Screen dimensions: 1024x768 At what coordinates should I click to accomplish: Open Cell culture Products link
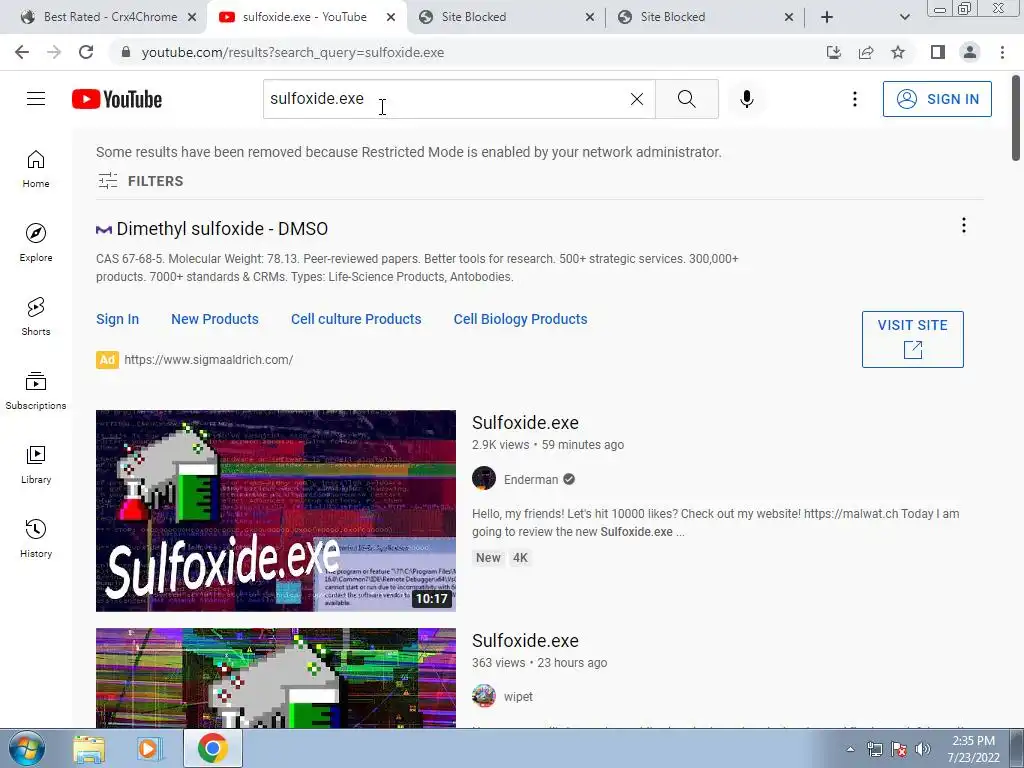(356, 319)
